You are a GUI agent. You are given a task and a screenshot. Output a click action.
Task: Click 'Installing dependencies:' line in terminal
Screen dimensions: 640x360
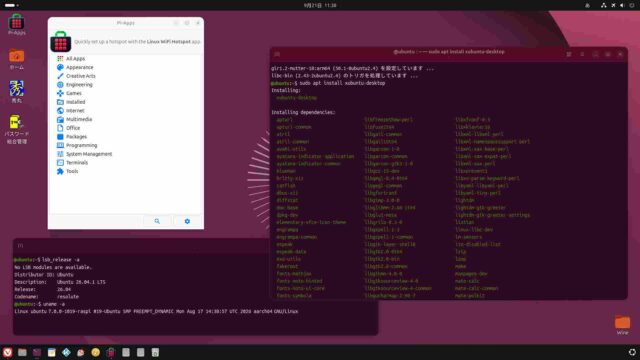point(303,112)
